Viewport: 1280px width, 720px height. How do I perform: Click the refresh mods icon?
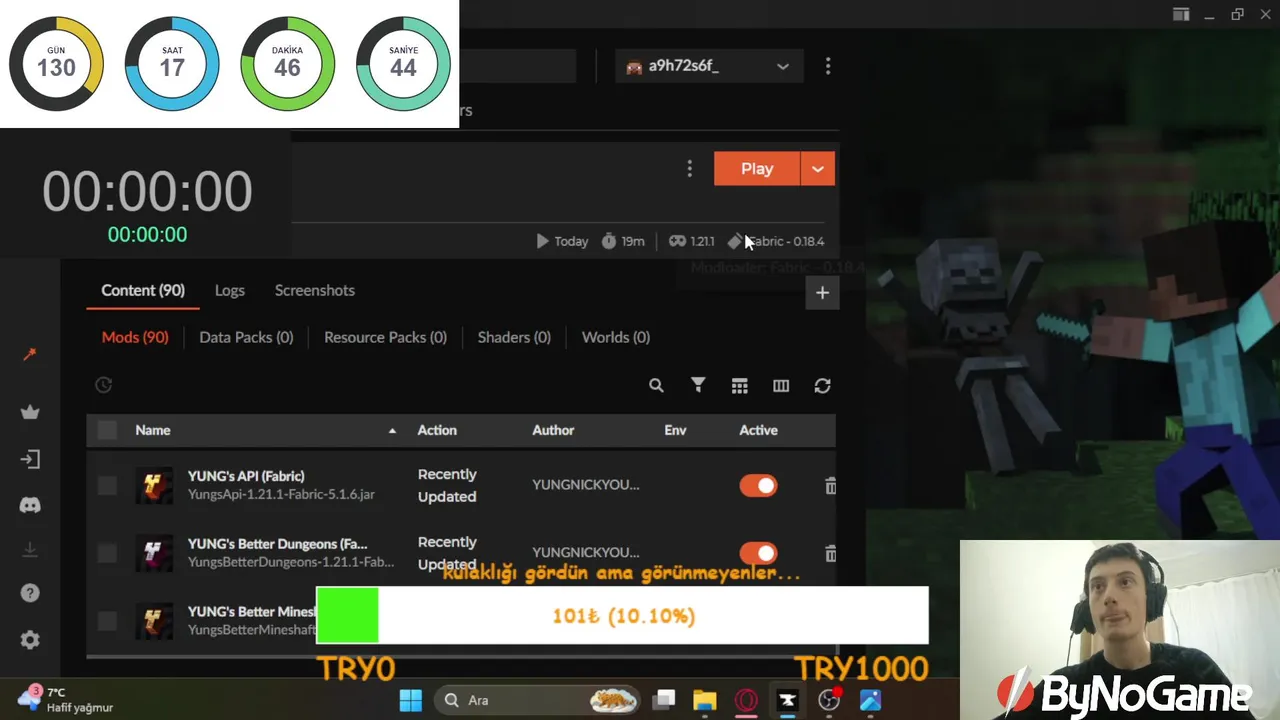tap(822, 386)
